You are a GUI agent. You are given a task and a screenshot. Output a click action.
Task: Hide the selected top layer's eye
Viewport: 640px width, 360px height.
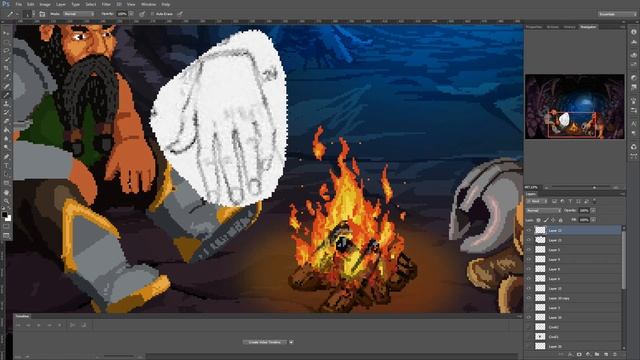(x=529, y=230)
